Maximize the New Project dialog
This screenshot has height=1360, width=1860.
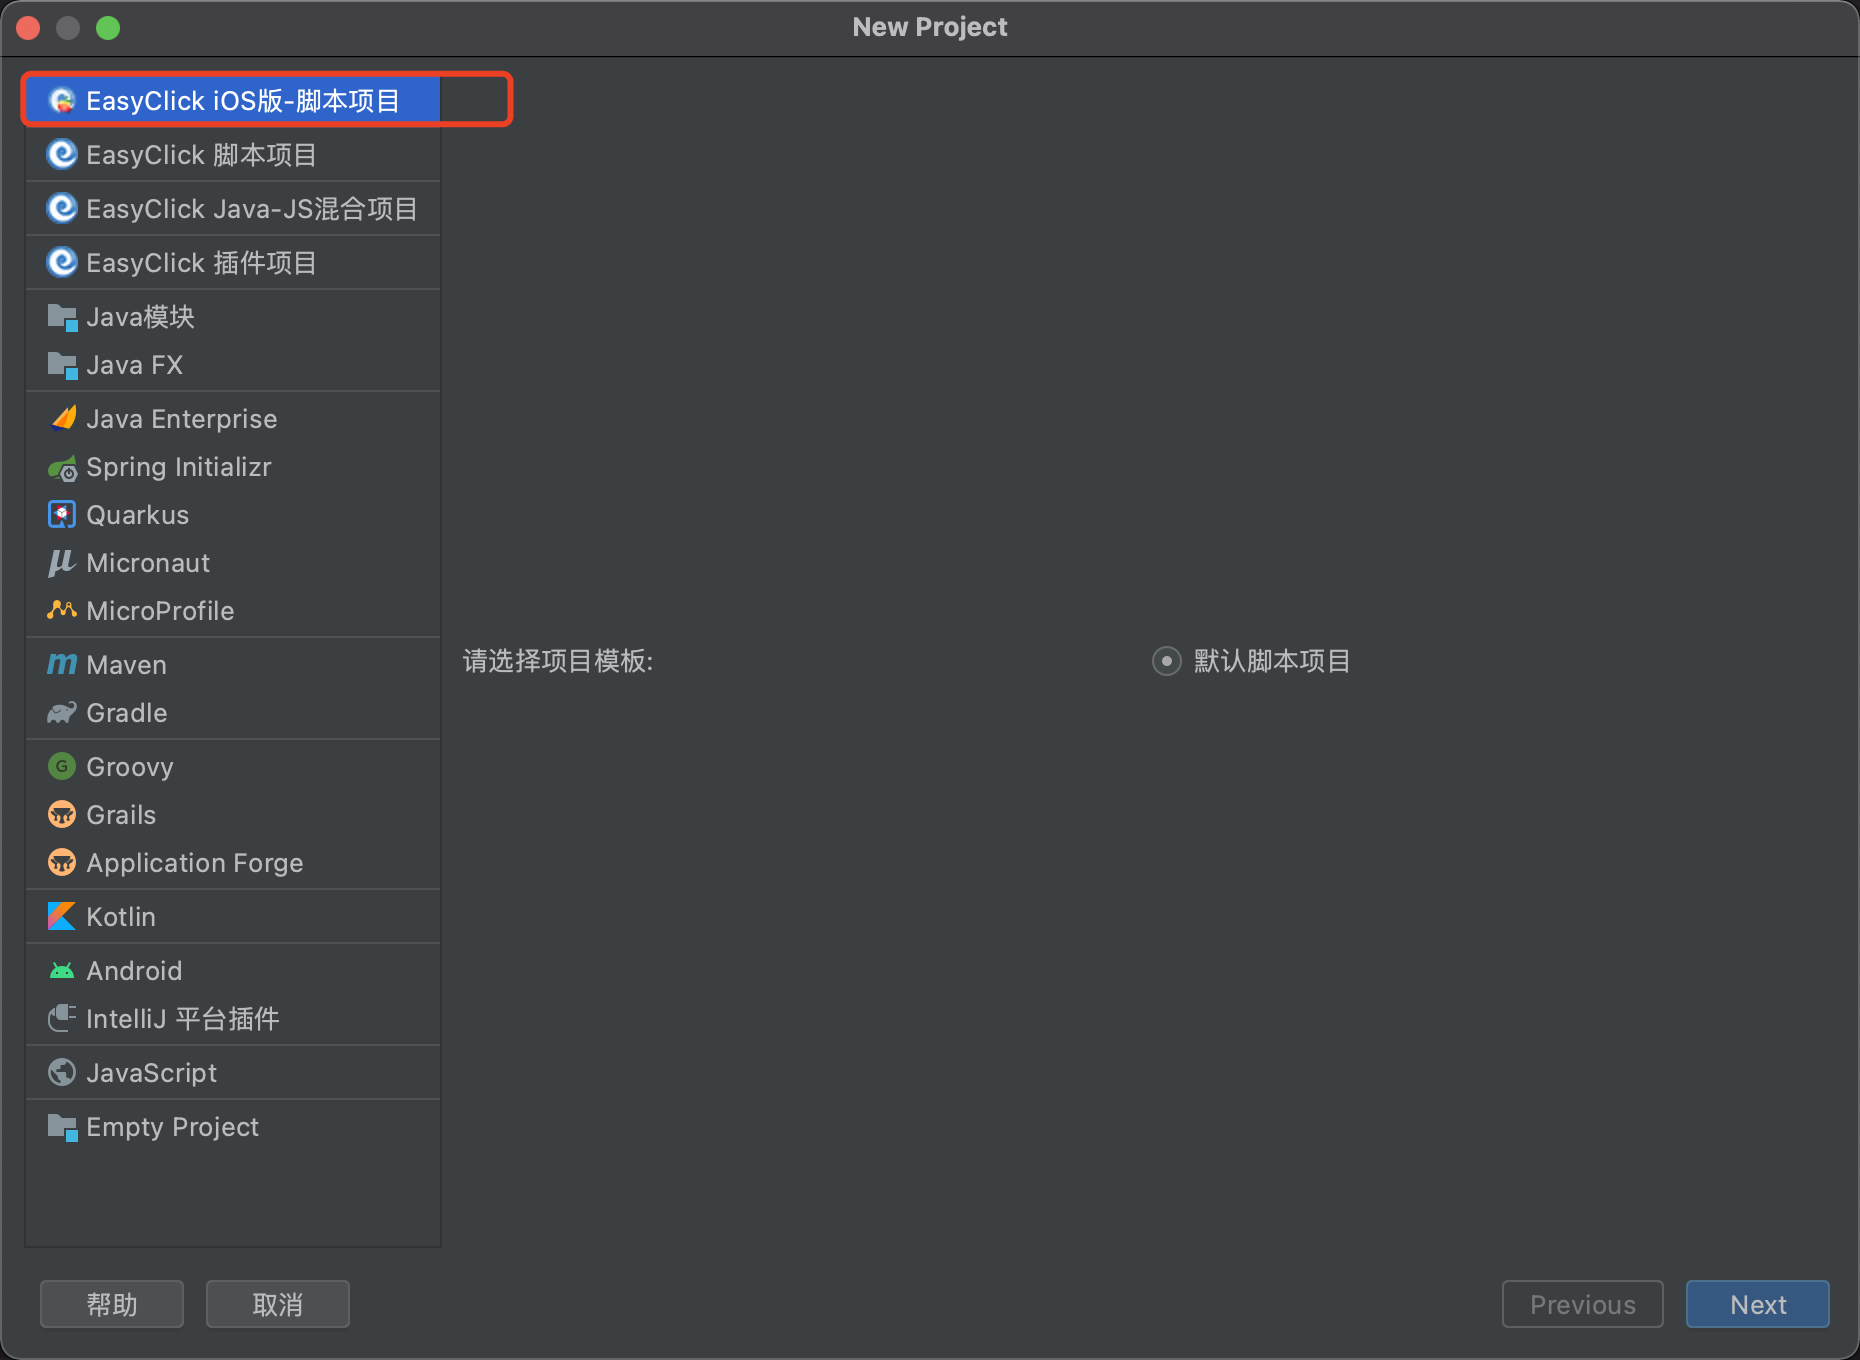tap(108, 28)
